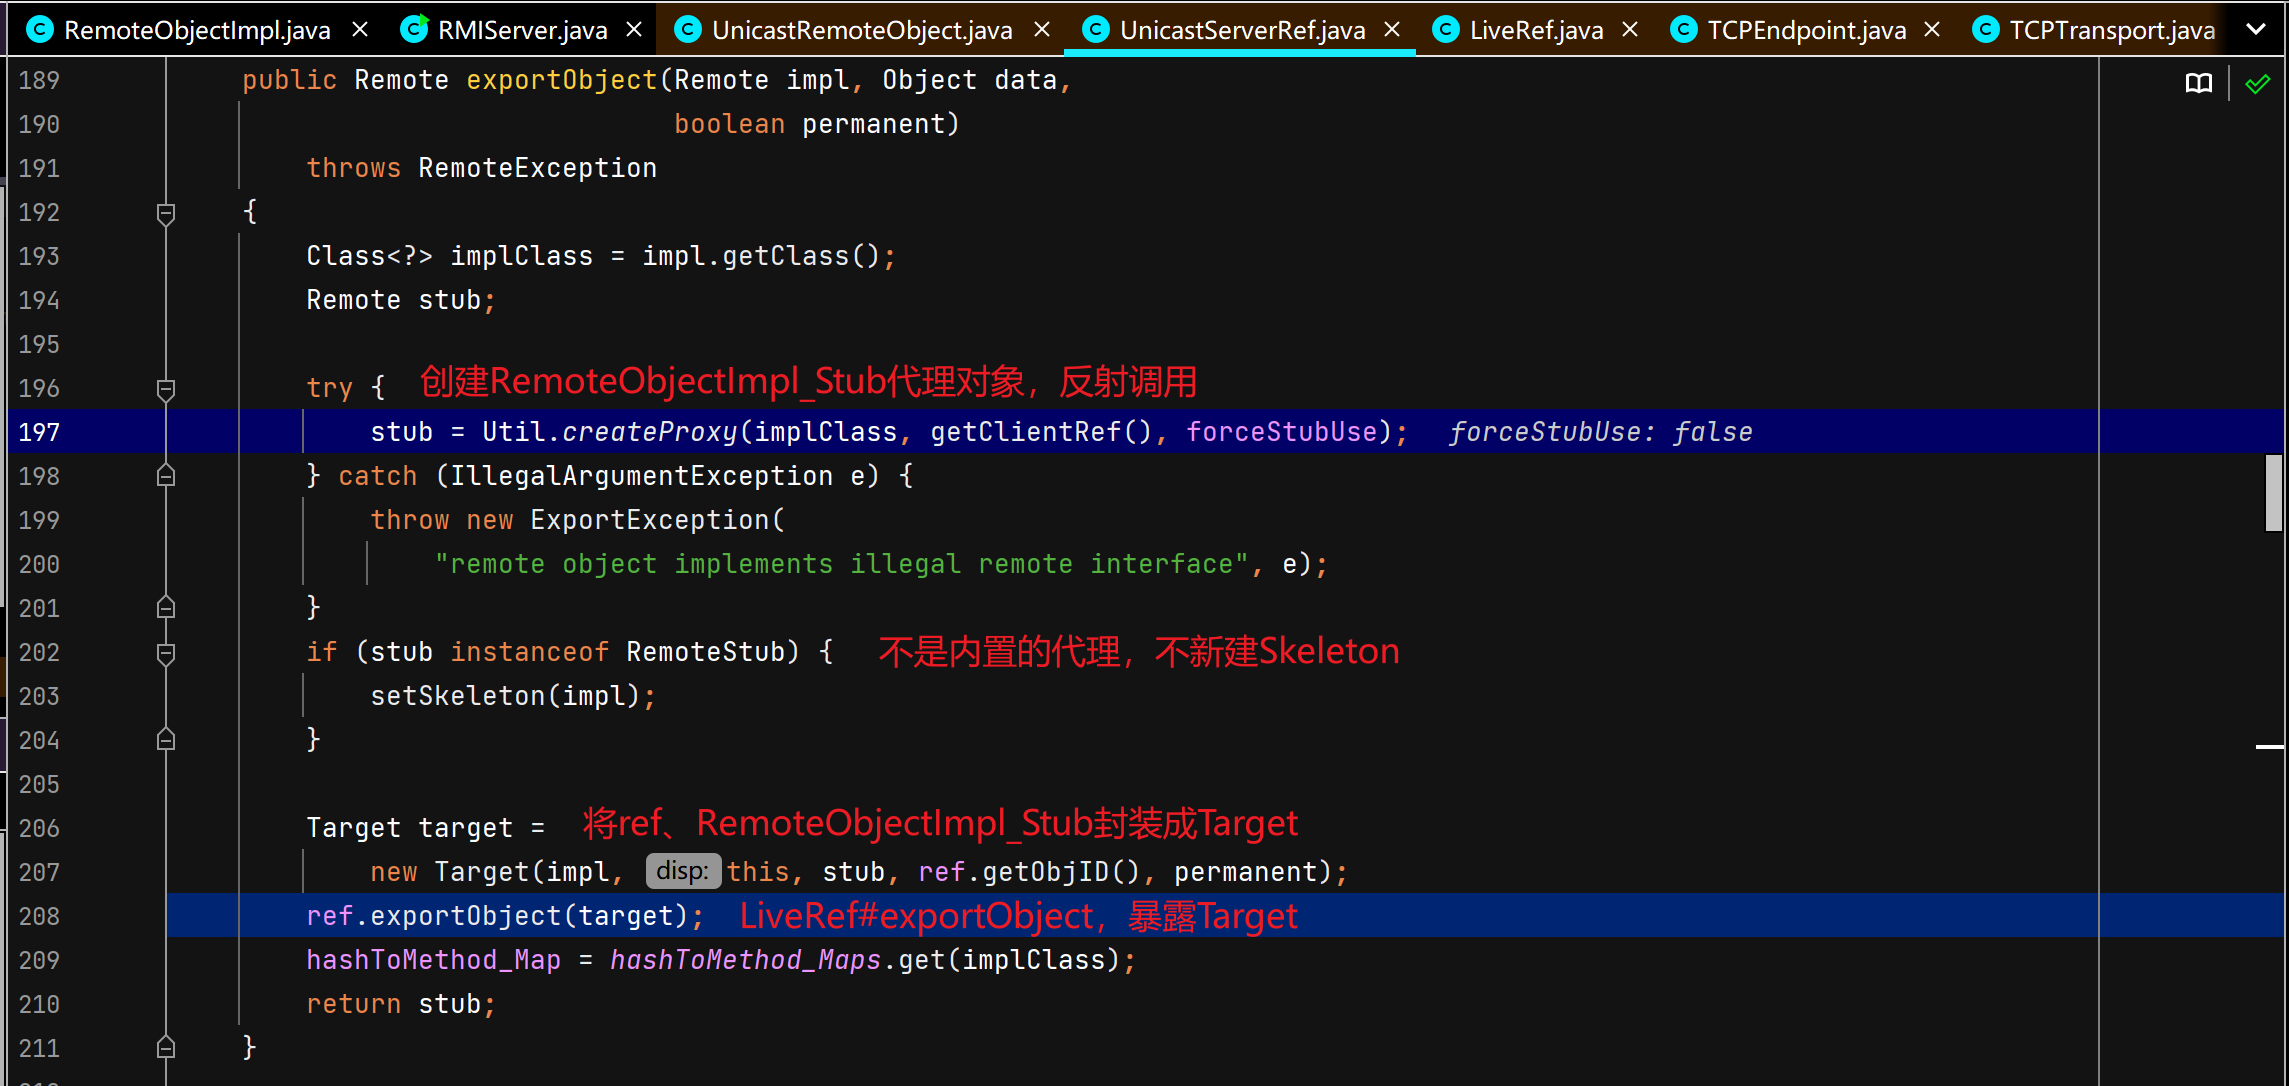Close the UnicastServerRef.java tab
The image size is (2289, 1086).
tap(1391, 30)
